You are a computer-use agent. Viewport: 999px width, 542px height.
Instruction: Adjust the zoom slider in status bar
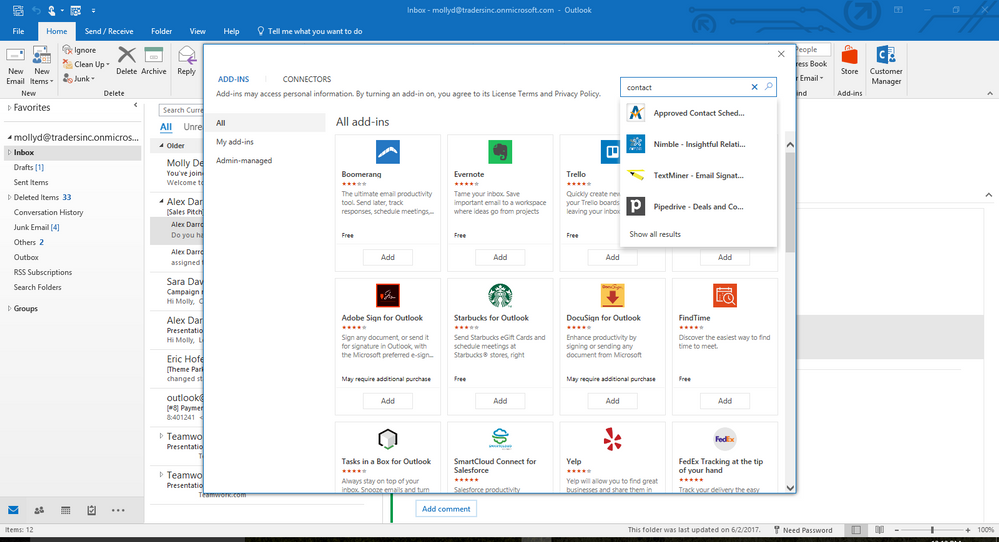932,530
